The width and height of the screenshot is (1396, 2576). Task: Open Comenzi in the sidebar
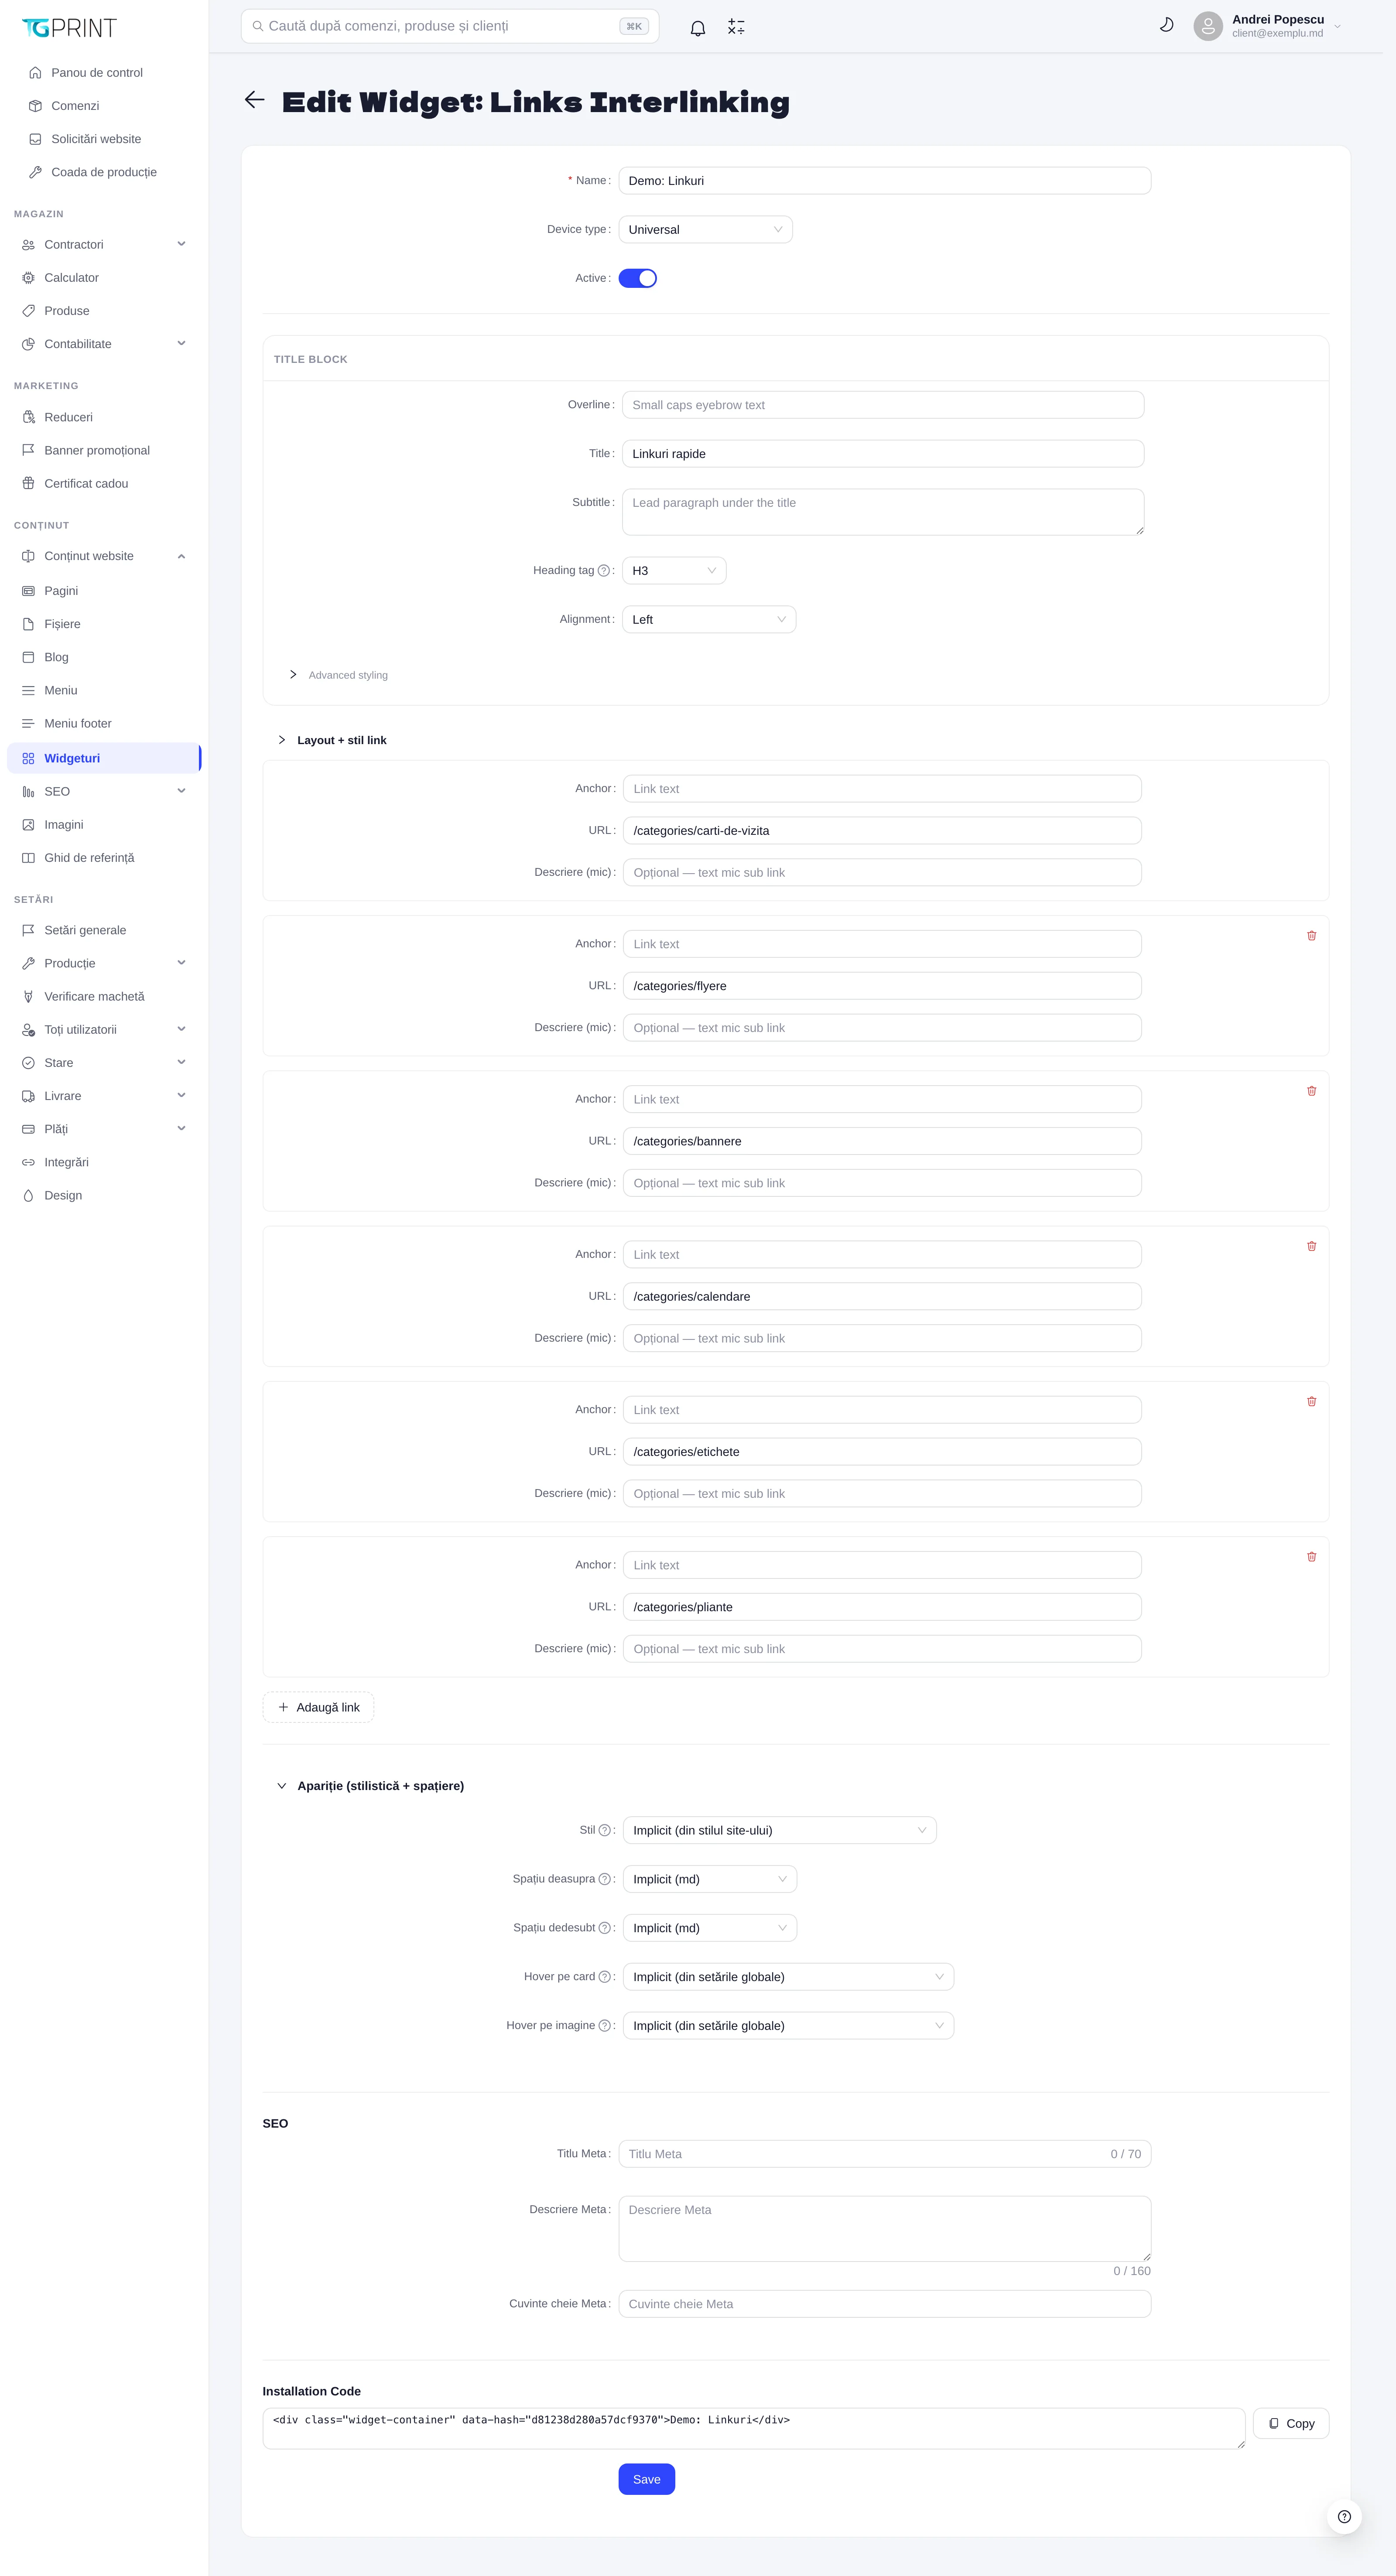pos(104,106)
